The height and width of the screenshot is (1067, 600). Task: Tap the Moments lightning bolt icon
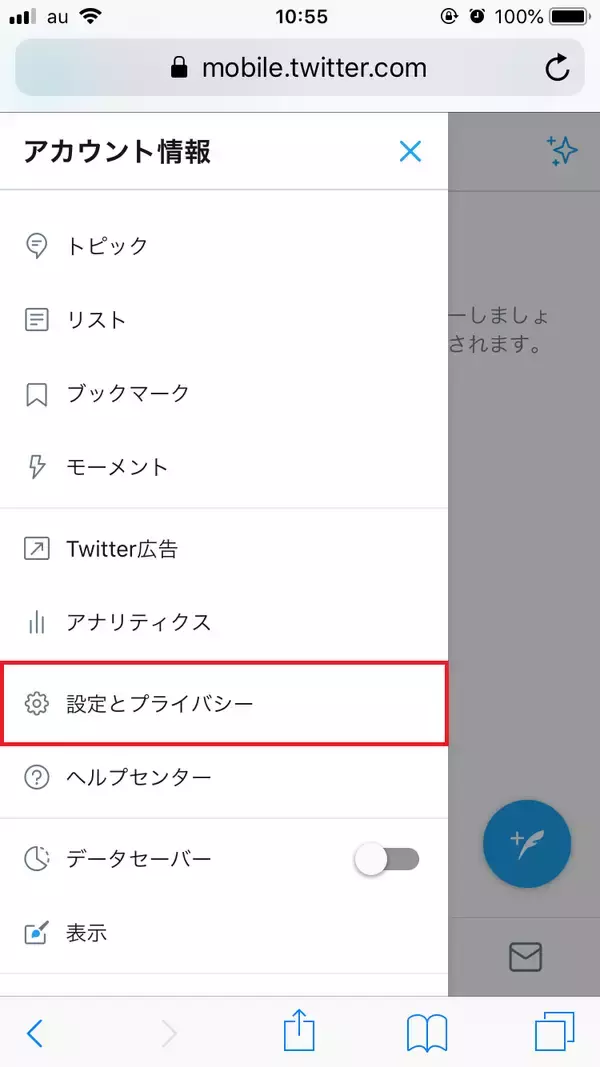pyautogui.click(x=37, y=467)
